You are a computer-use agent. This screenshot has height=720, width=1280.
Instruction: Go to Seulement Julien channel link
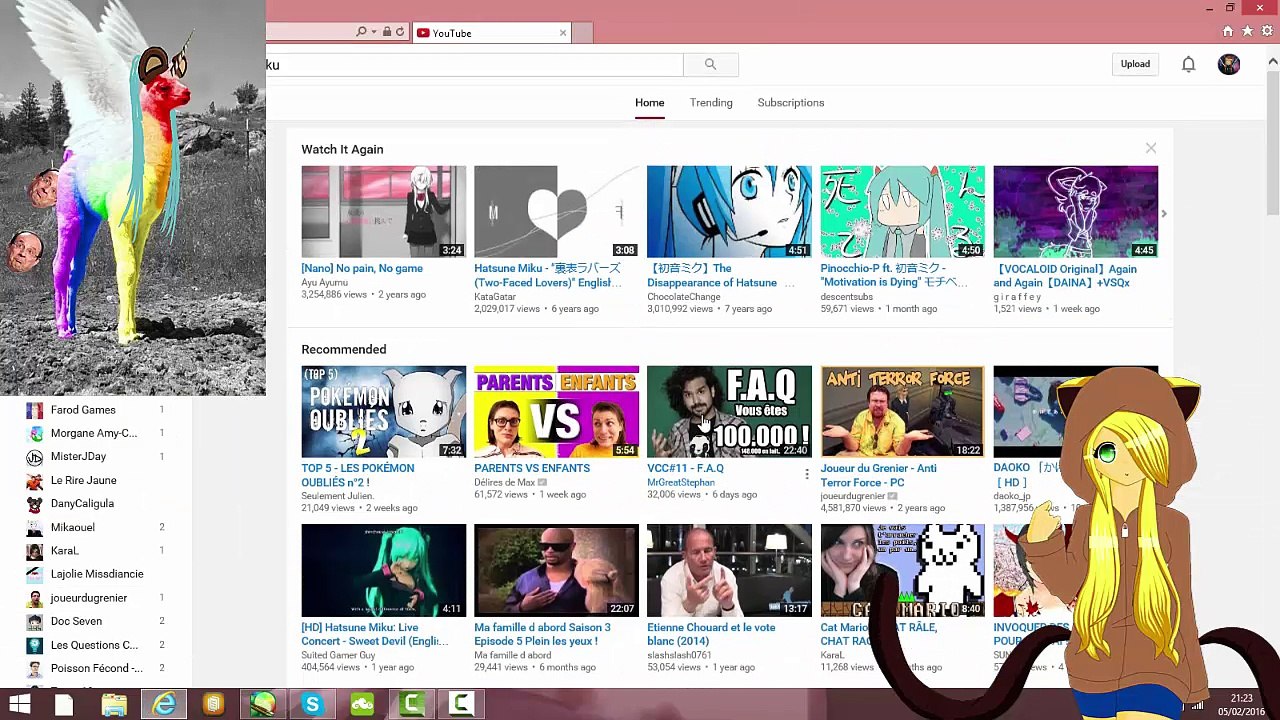point(337,496)
